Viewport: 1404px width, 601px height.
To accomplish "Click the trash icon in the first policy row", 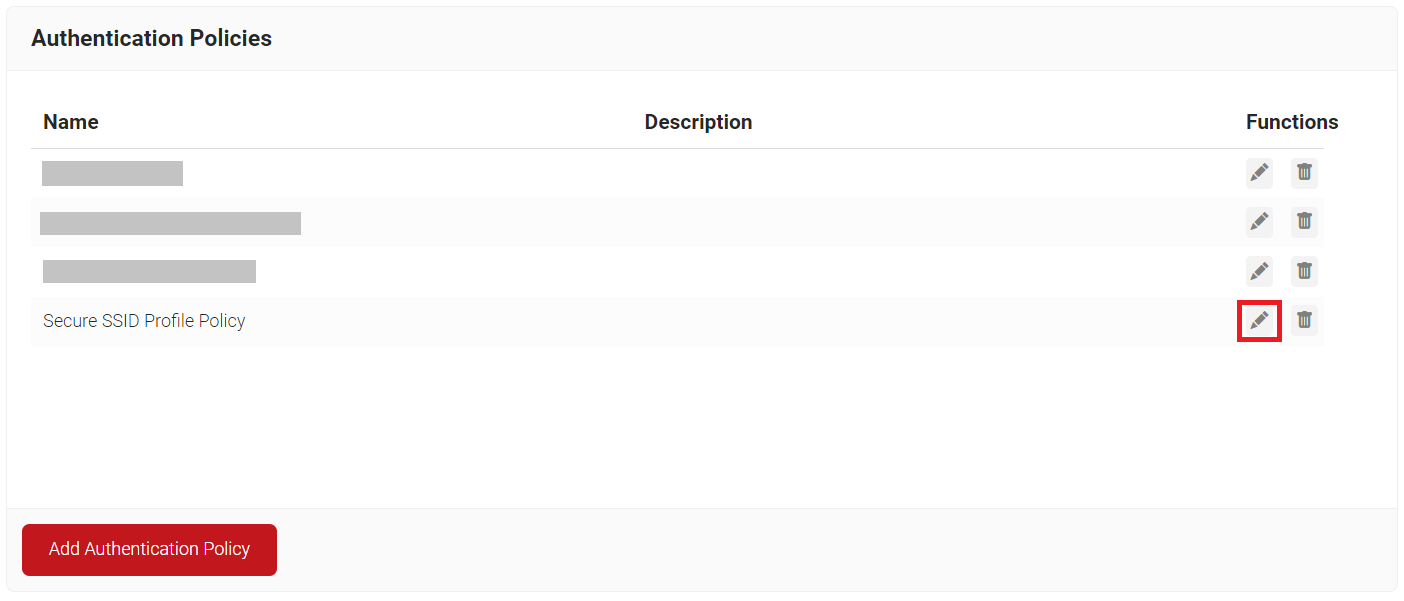I will (x=1304, y=173).
